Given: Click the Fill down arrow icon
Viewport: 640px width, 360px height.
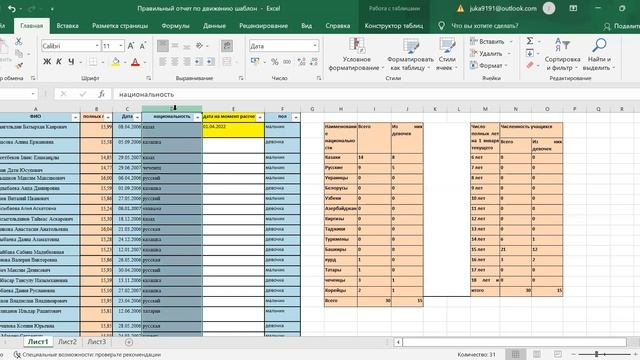Looking at the screenshot, I should click(x=530, y=53).
